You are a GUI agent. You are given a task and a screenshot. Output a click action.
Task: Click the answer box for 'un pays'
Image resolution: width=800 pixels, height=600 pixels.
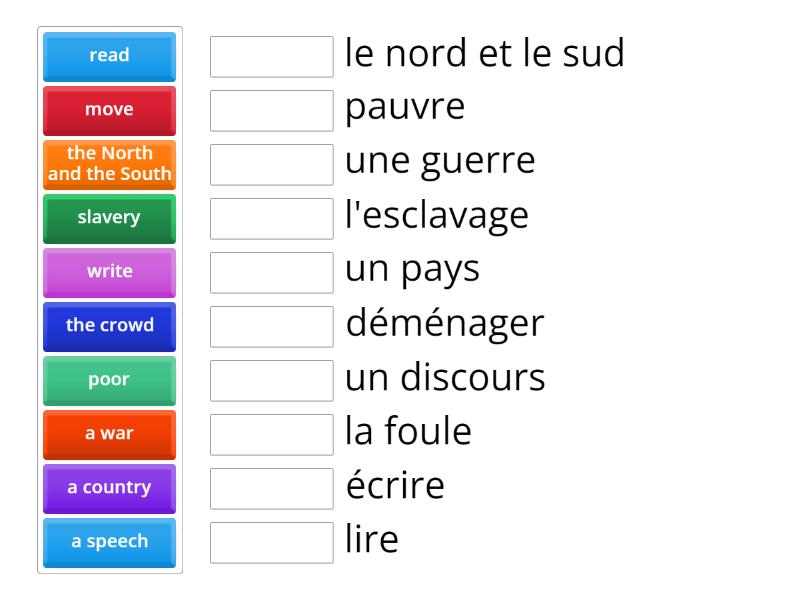coord(272,273)
